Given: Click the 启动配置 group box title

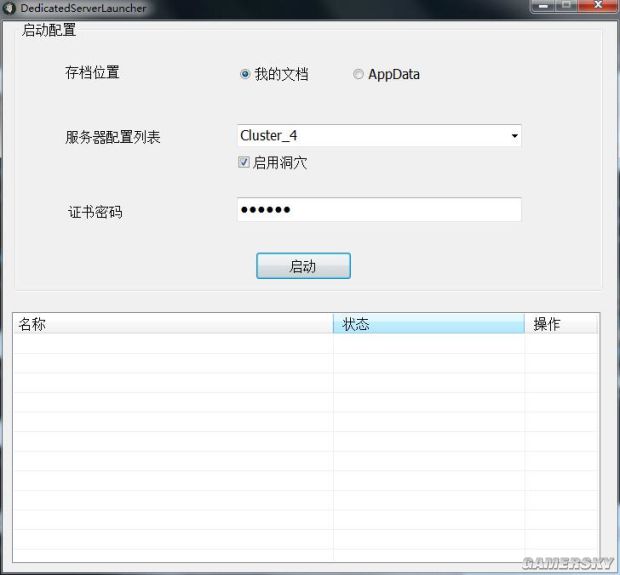Looking at the screenshot, I should tap(48, 29).
